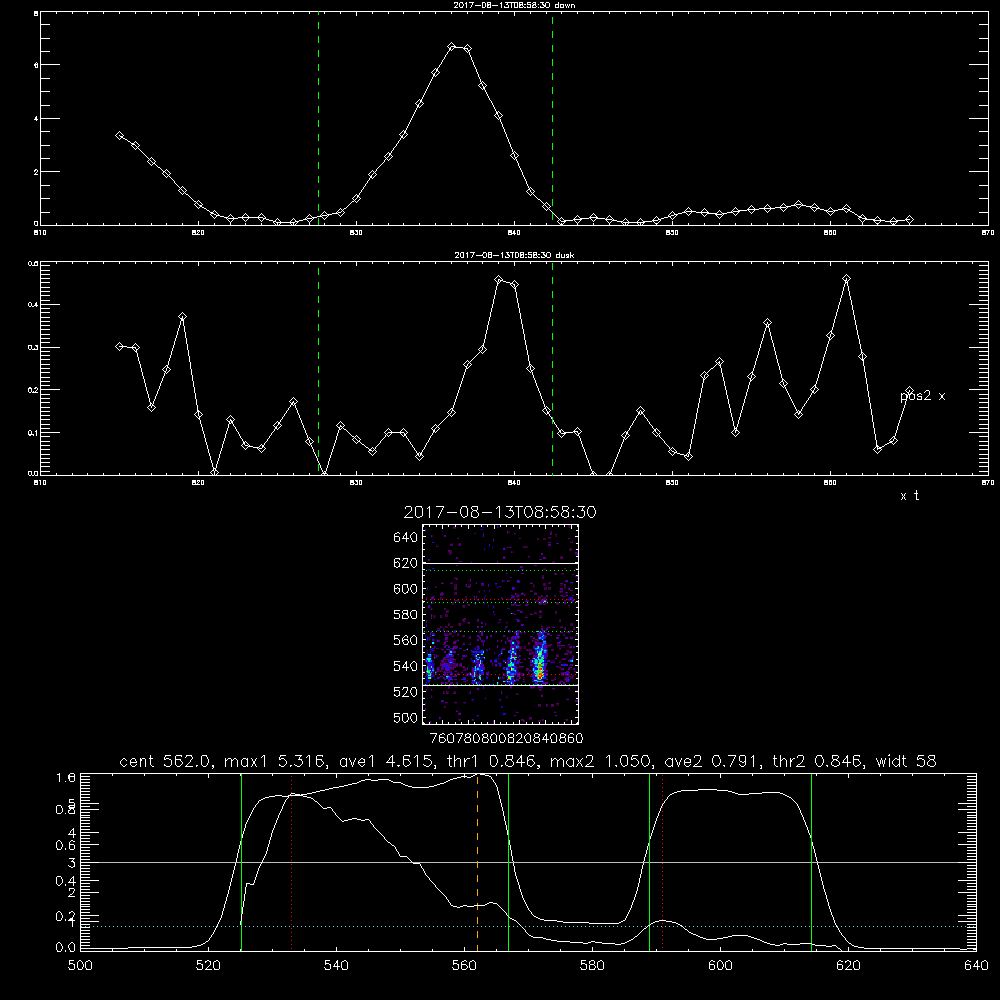Click the upper white horizontal line on heatmap

point(501,564)
